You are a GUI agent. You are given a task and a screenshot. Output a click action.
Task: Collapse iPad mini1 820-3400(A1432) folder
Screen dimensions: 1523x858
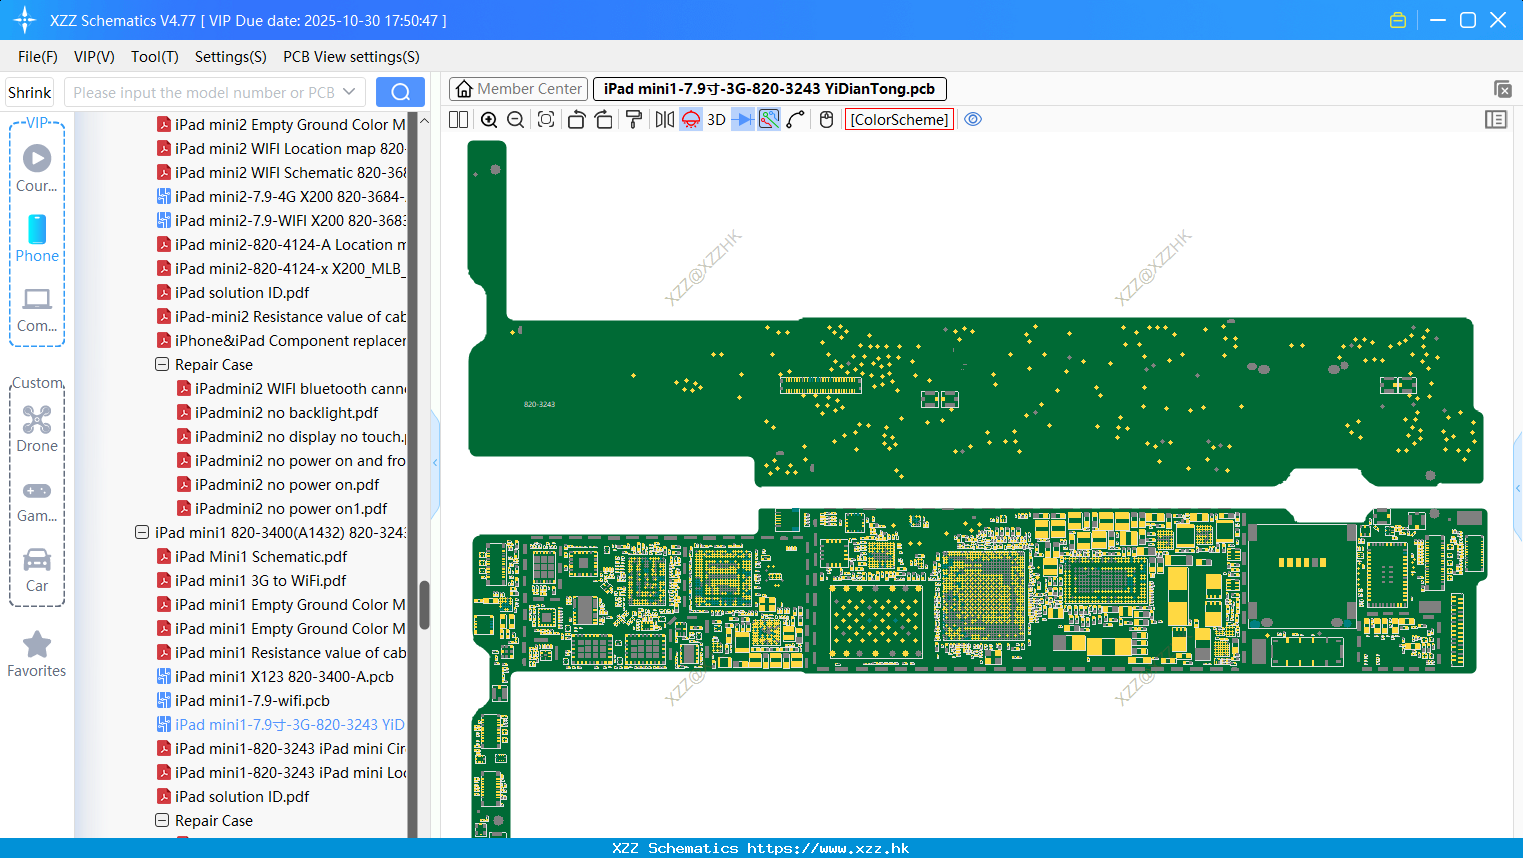pyautogui.click(x=142, y=533)
